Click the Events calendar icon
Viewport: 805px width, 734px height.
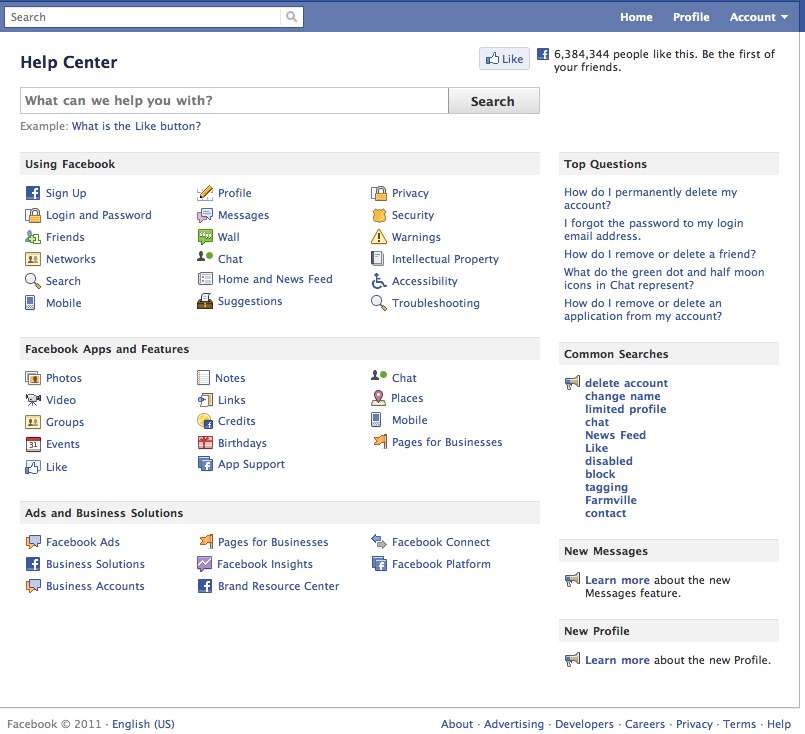click(x=33, y=444)
